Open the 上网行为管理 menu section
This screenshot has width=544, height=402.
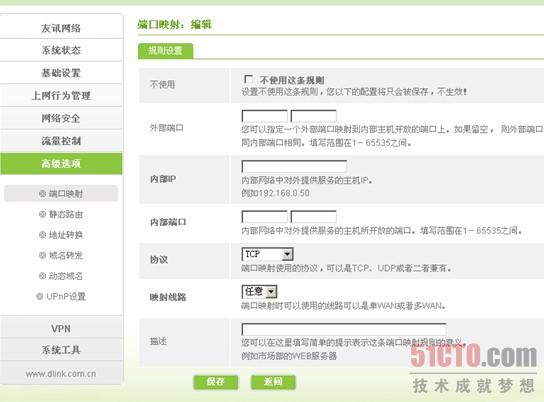61,95
